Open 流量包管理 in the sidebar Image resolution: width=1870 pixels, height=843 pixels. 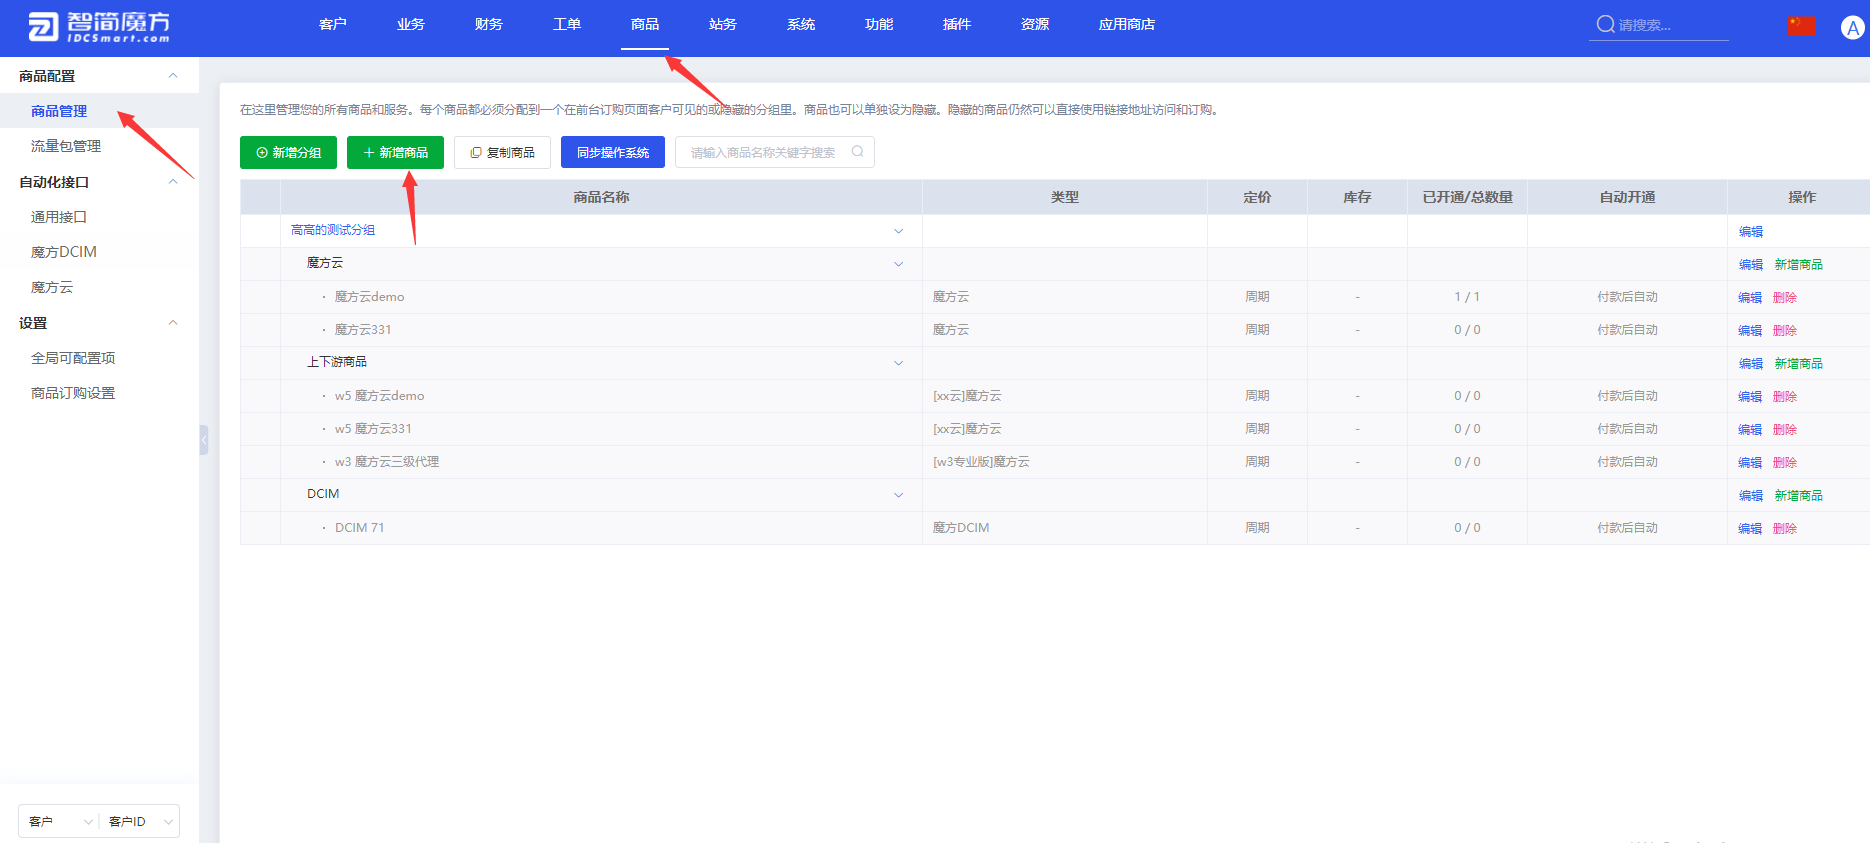coord(66,146)
